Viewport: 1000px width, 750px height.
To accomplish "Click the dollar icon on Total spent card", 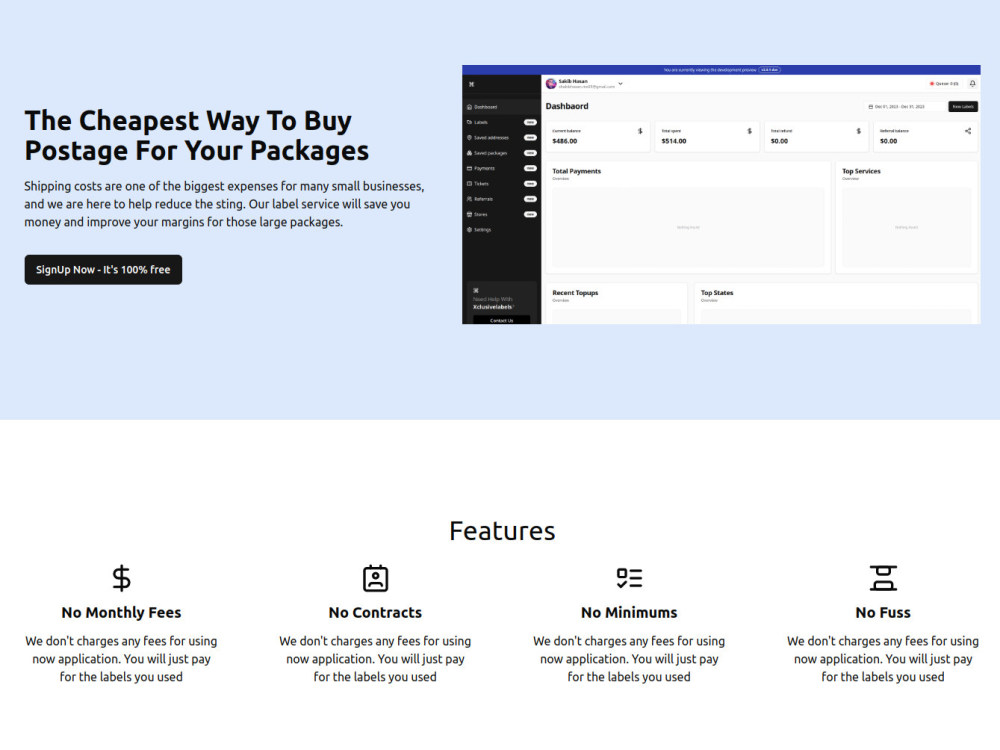I will click(749, 131).
